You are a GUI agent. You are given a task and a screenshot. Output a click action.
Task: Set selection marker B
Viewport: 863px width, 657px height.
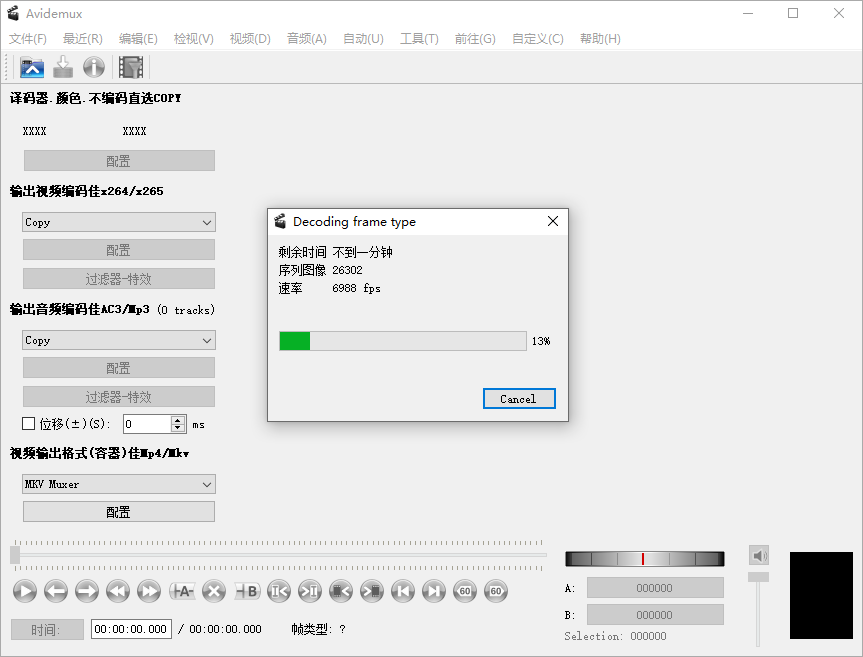(x=246, y=591)
